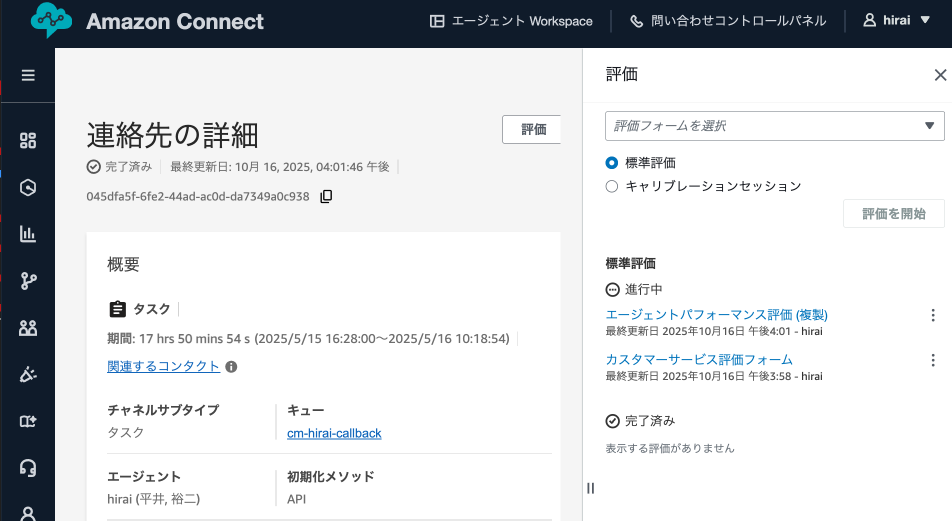Open options menu for カスタマーサービス評価フォーム
The width and height of the screenshot is (952, 521).
(933, 360)
